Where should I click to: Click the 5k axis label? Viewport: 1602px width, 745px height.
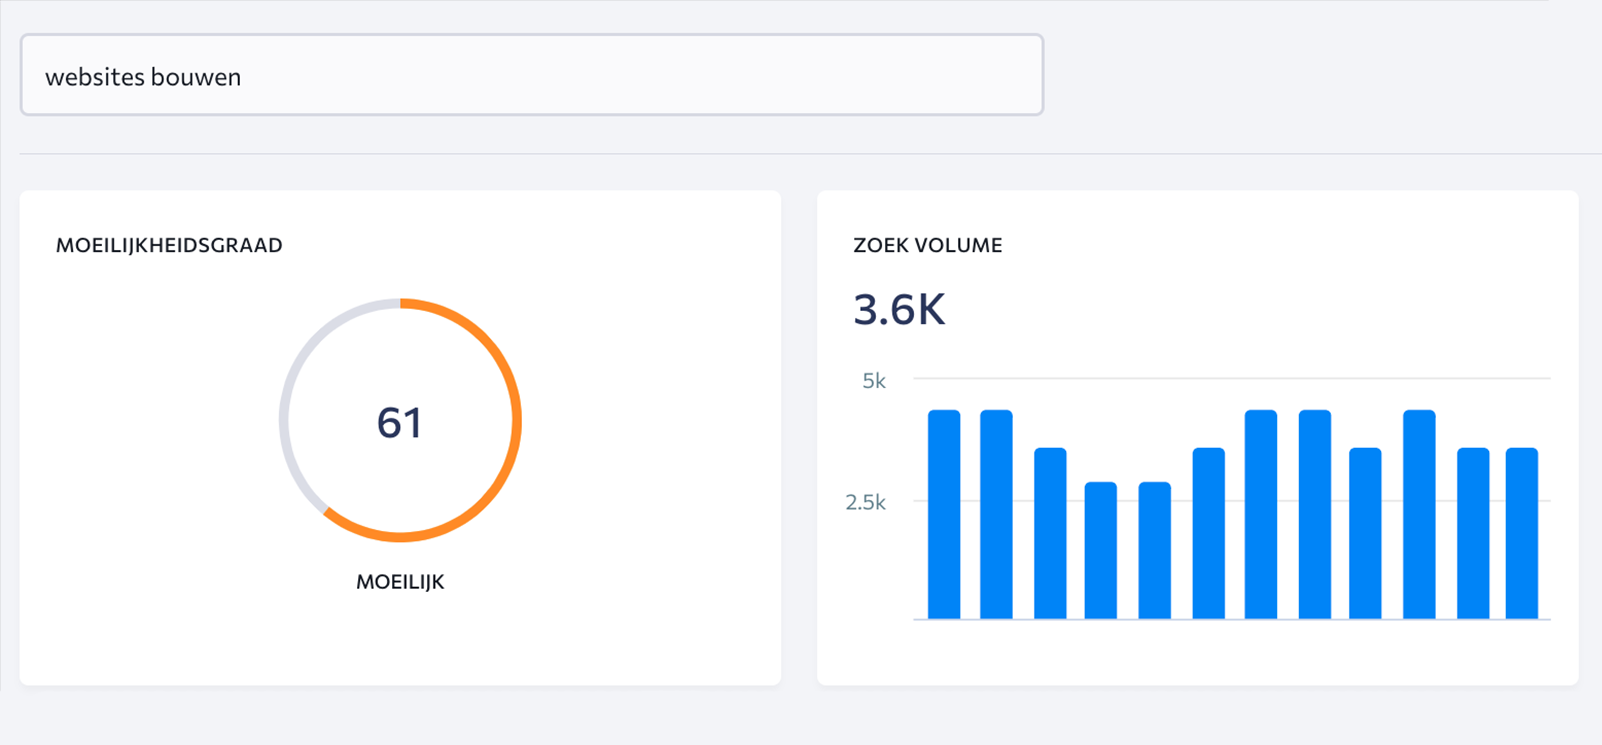click(x=874, y=381)
